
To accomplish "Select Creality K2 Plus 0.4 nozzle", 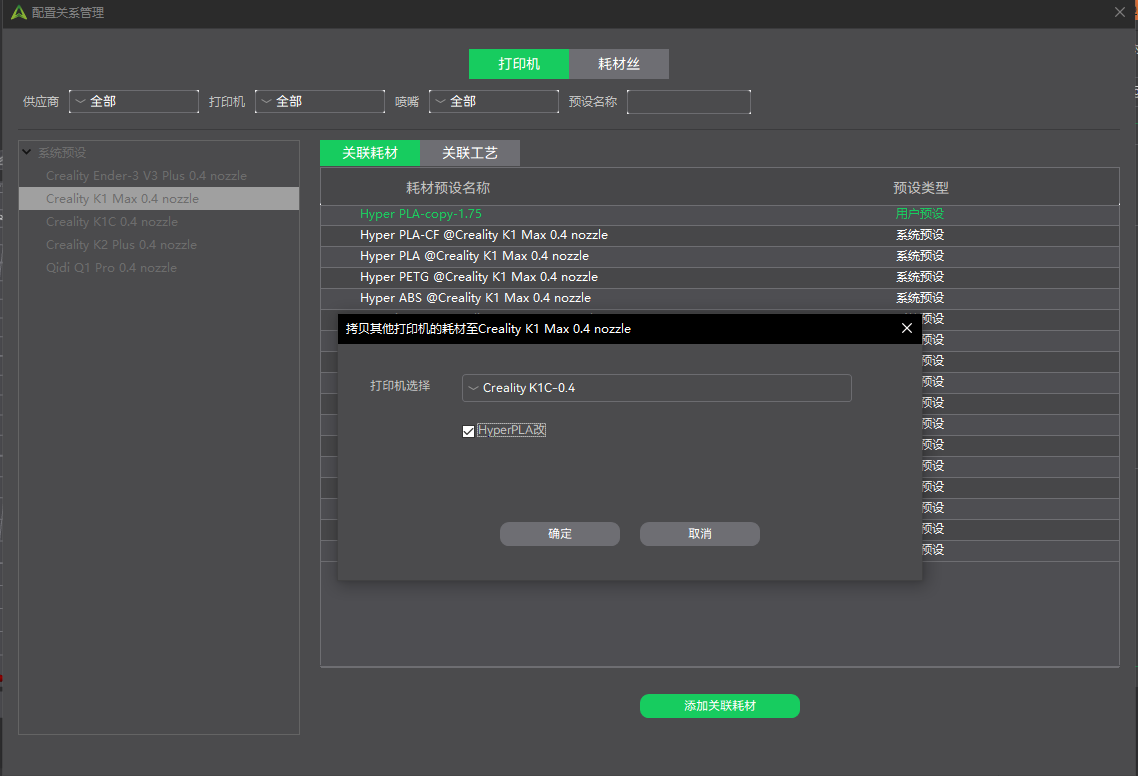I will point(159,245).
